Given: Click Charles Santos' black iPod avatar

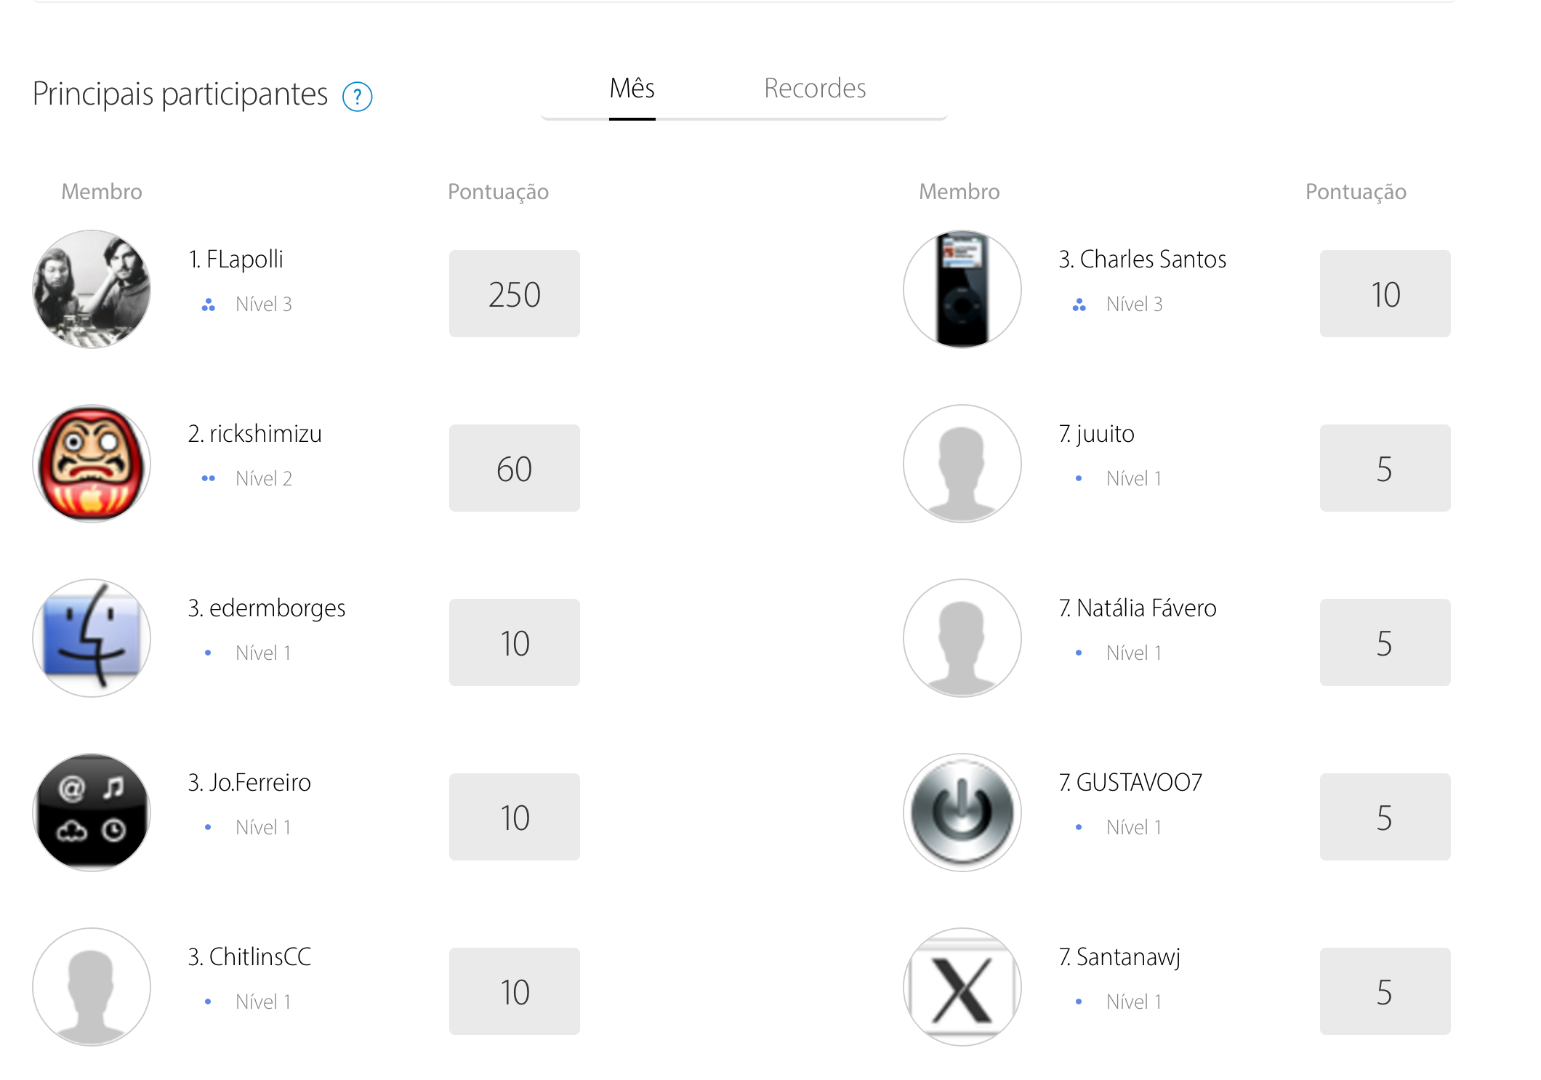Looking at the screenshot, I should [962, 289].
